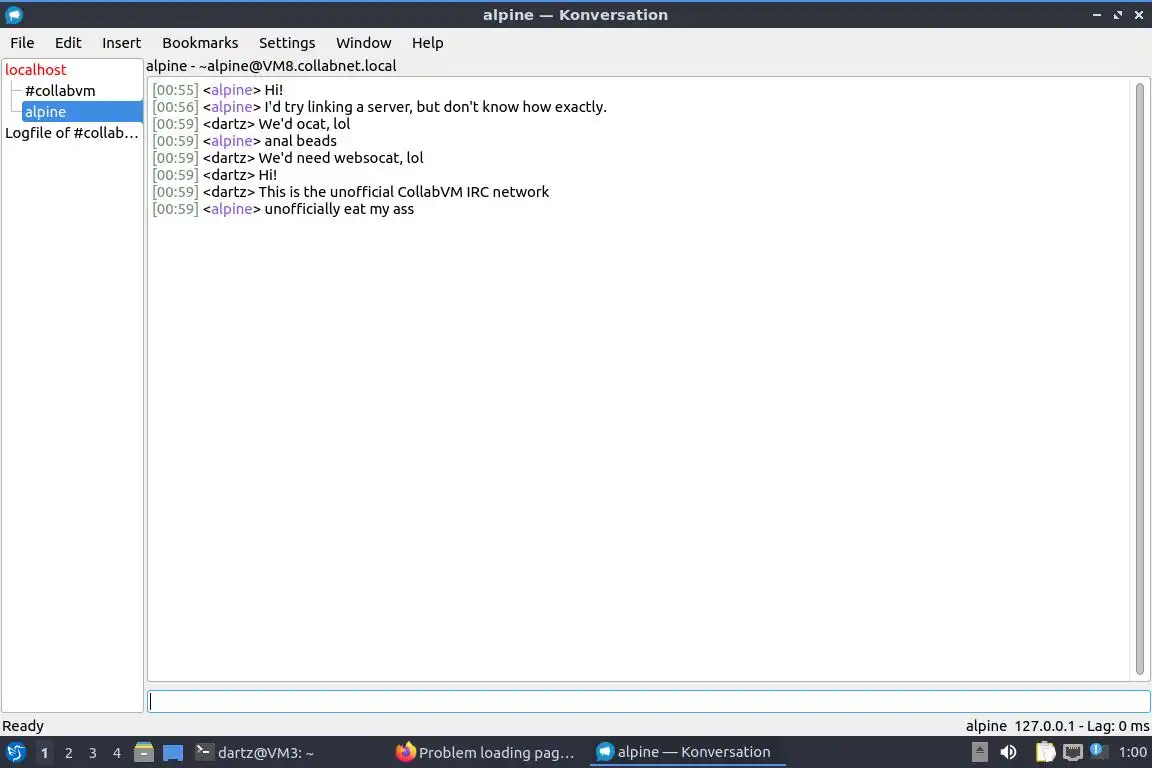Switch to virtual desktop 3
Screen dimensions: 1152x768
pos(93,753)
